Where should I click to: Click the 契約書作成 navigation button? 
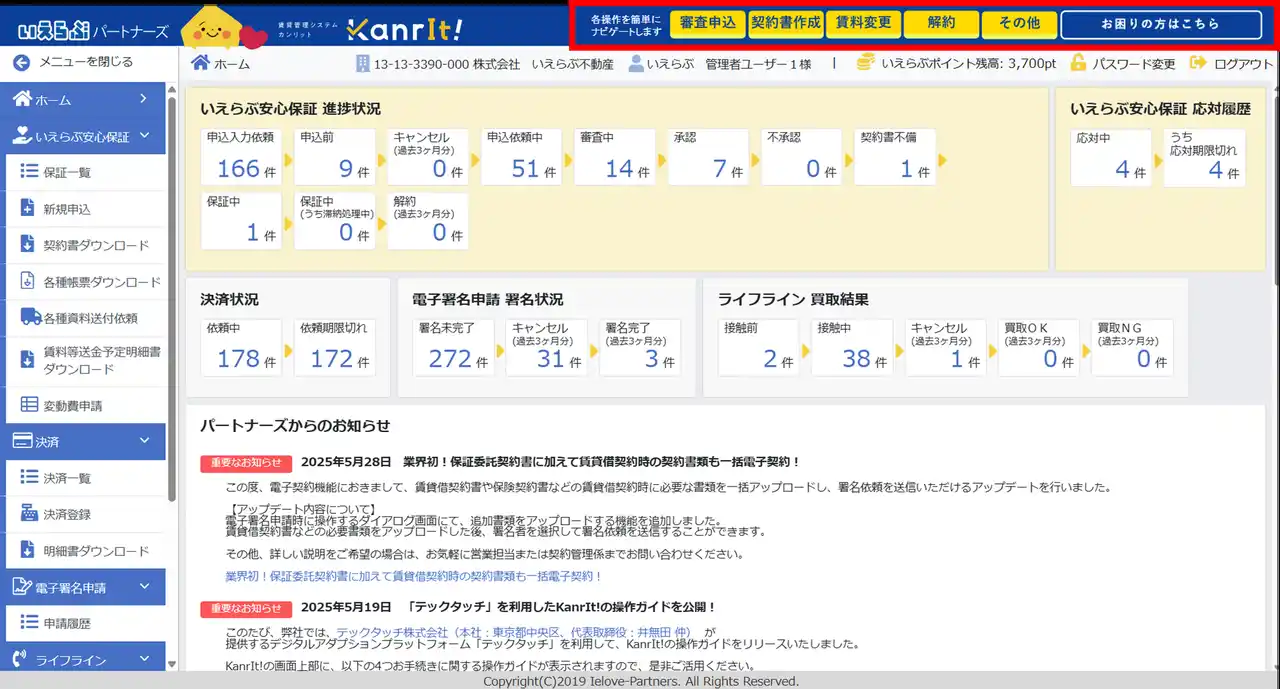pos(785,23)
